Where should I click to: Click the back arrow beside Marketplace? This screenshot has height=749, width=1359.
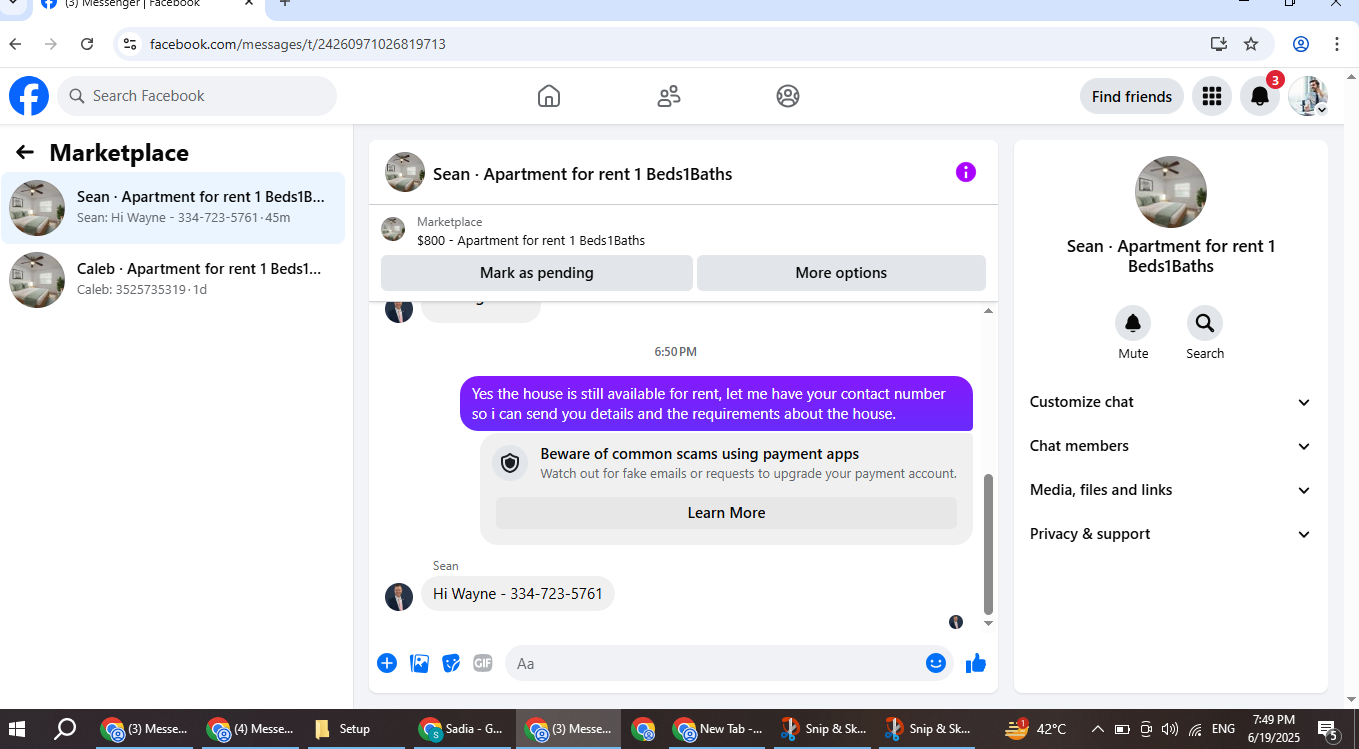tap(25, 152)
